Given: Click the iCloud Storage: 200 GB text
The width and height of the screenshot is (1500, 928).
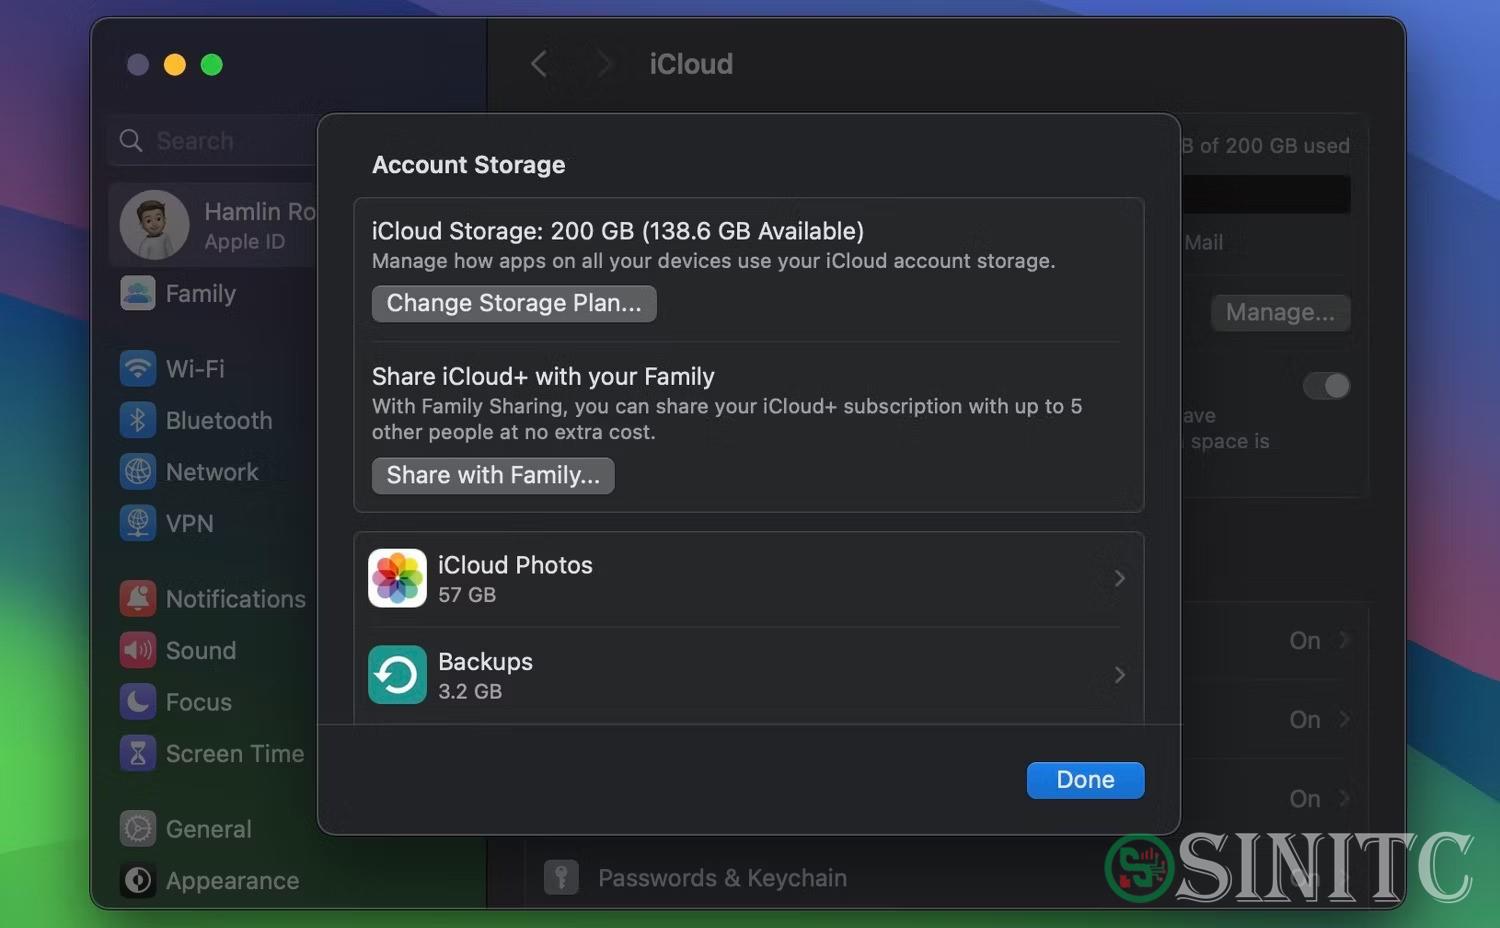Looking at the screenshot, I should coord(617,231).
